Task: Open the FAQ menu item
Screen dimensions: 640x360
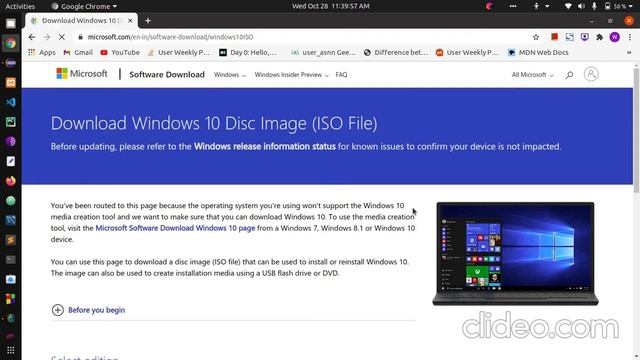Action: [341, 75]
